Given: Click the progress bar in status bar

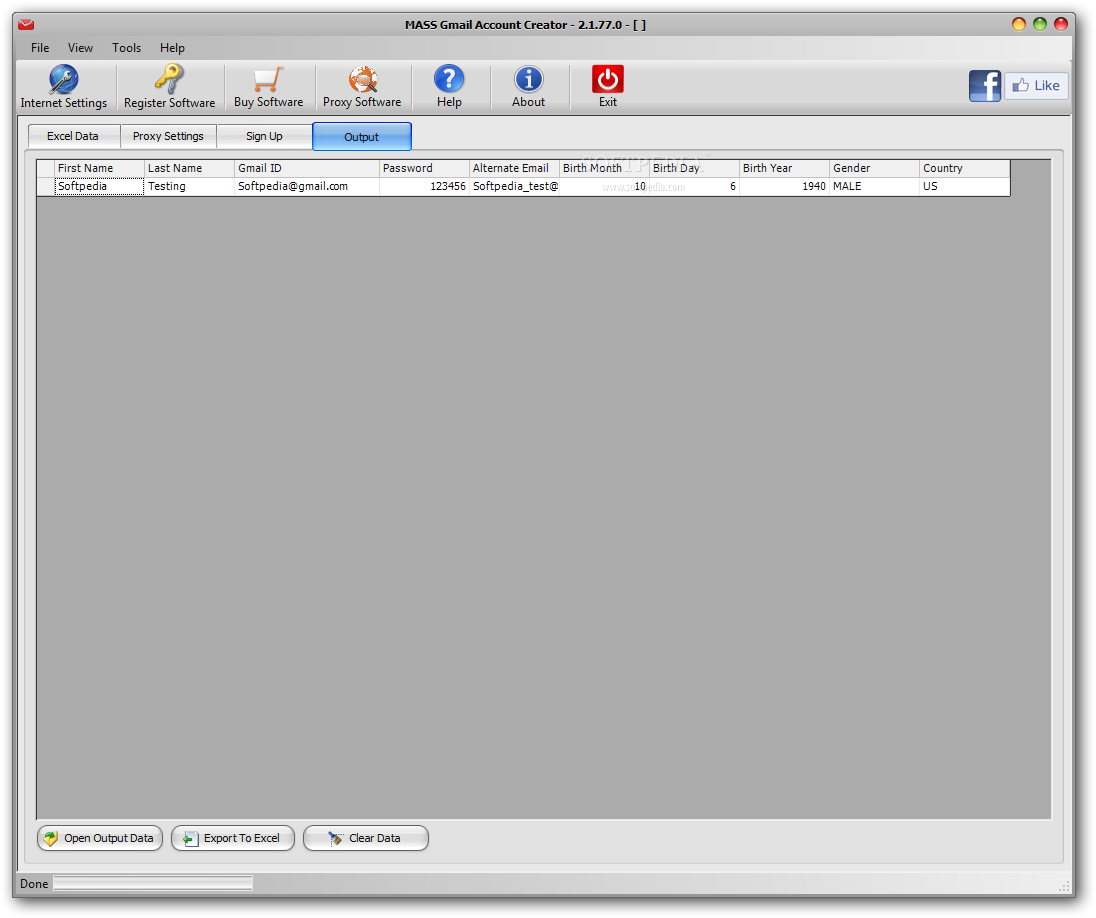Looking at the screenshot, I should click(x=153, y=883).
